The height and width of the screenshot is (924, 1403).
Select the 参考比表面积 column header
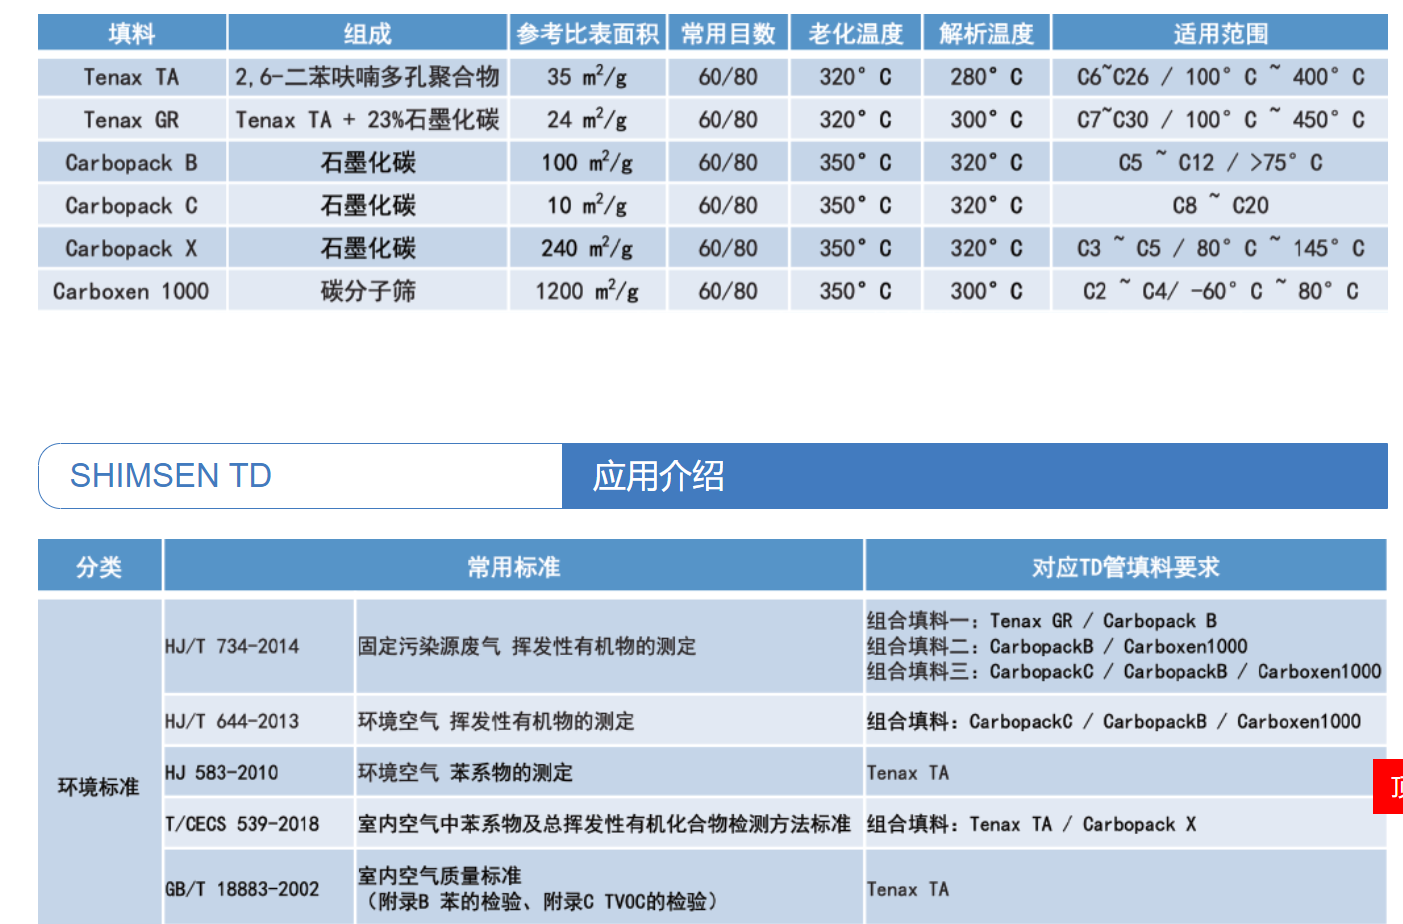click(587, 34)
